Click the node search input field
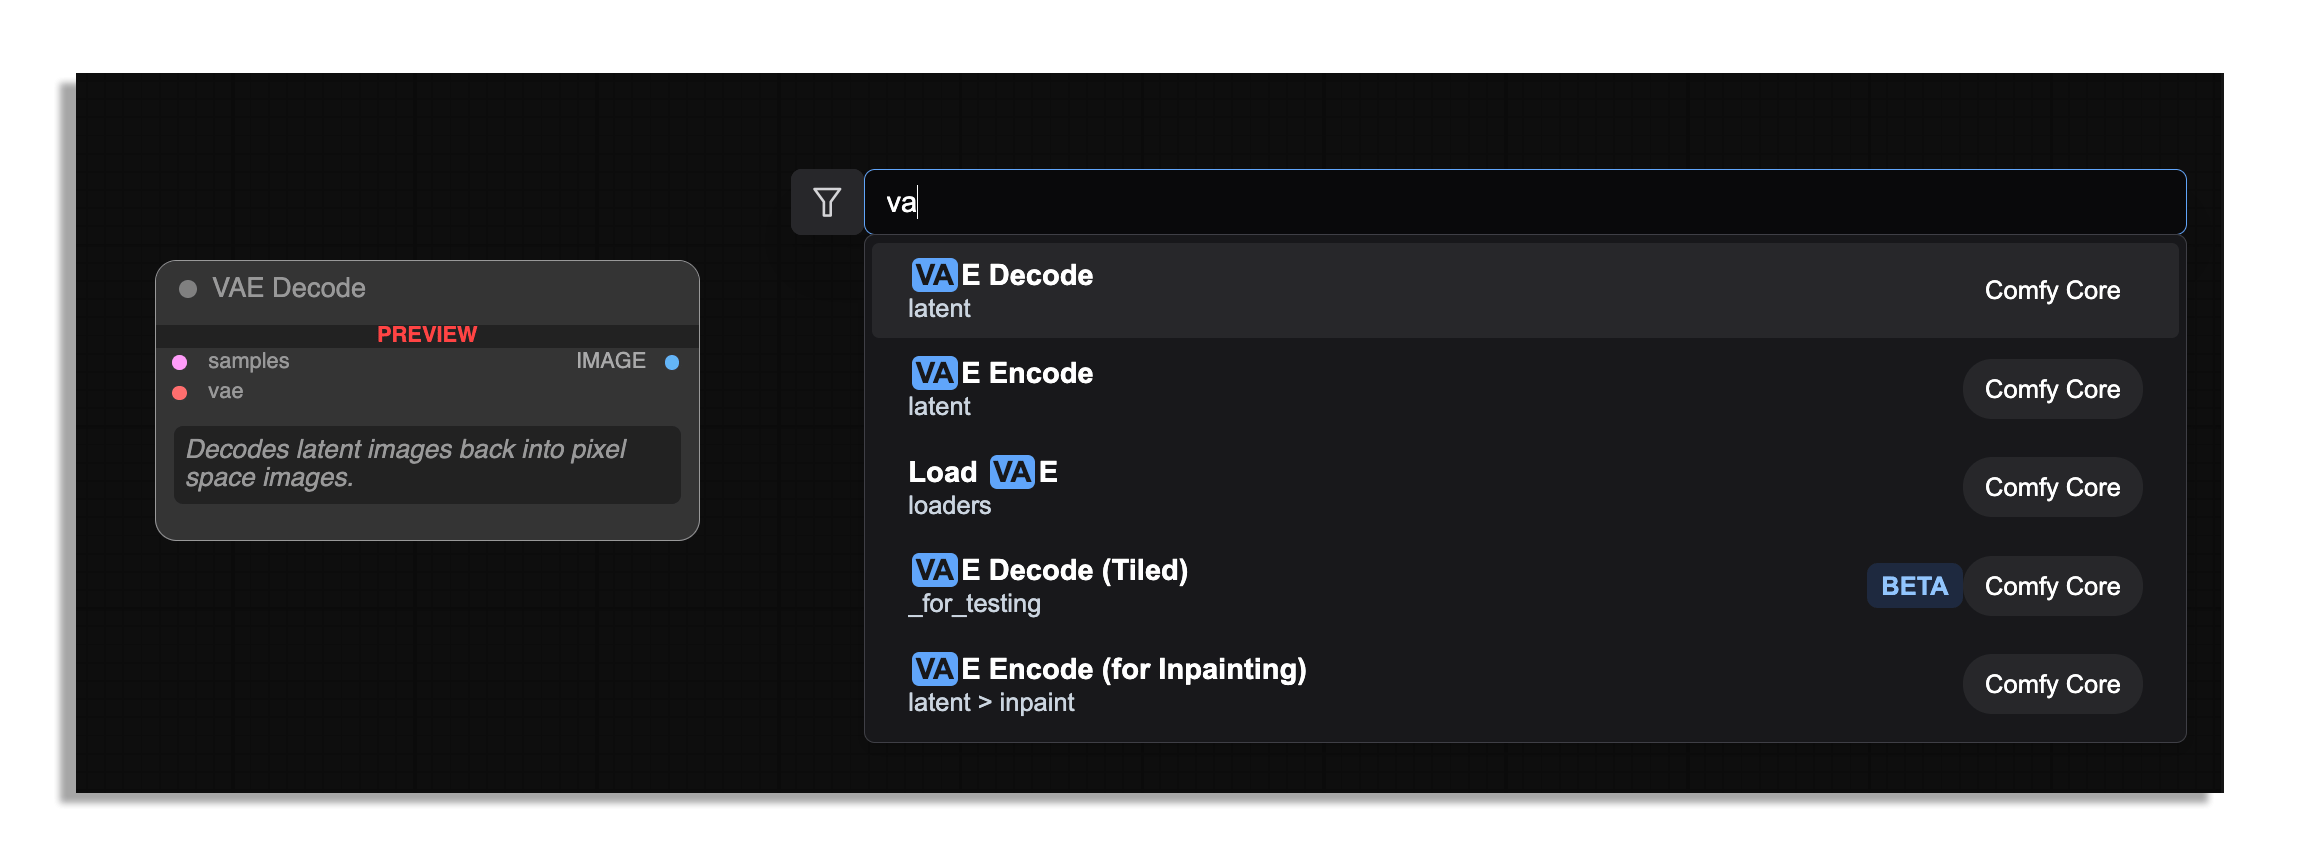This screenshot has width=2309, height=865. [x=1524, y=203]
